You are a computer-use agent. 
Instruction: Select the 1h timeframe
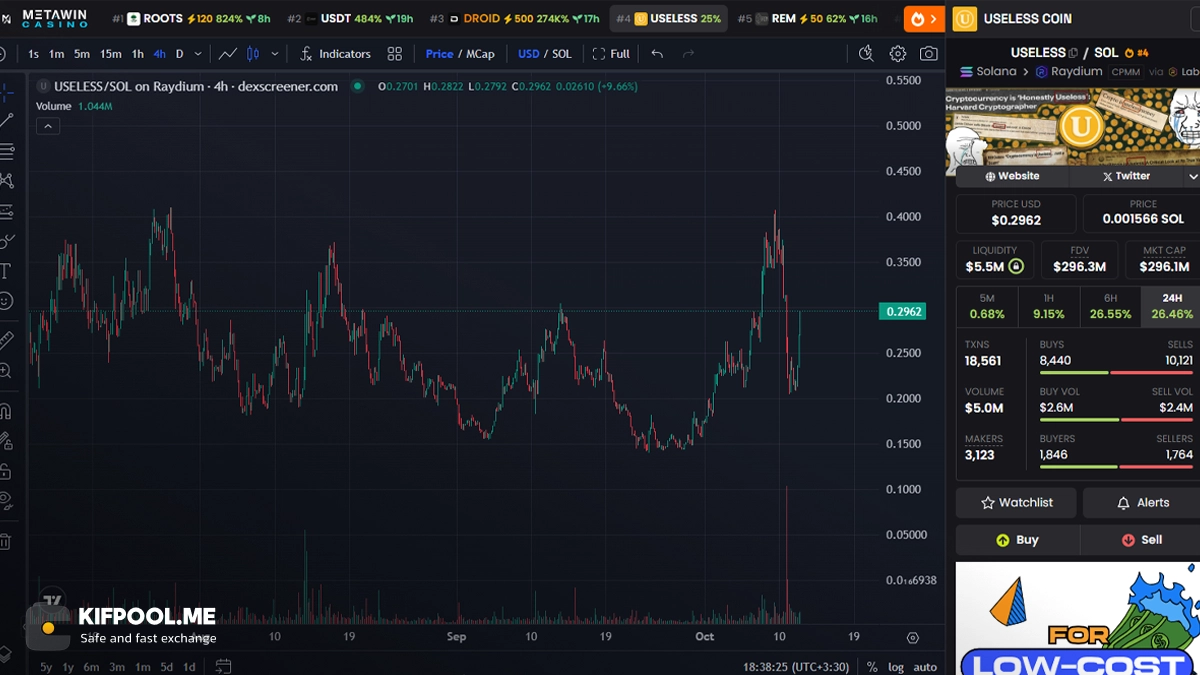(137, 54)
